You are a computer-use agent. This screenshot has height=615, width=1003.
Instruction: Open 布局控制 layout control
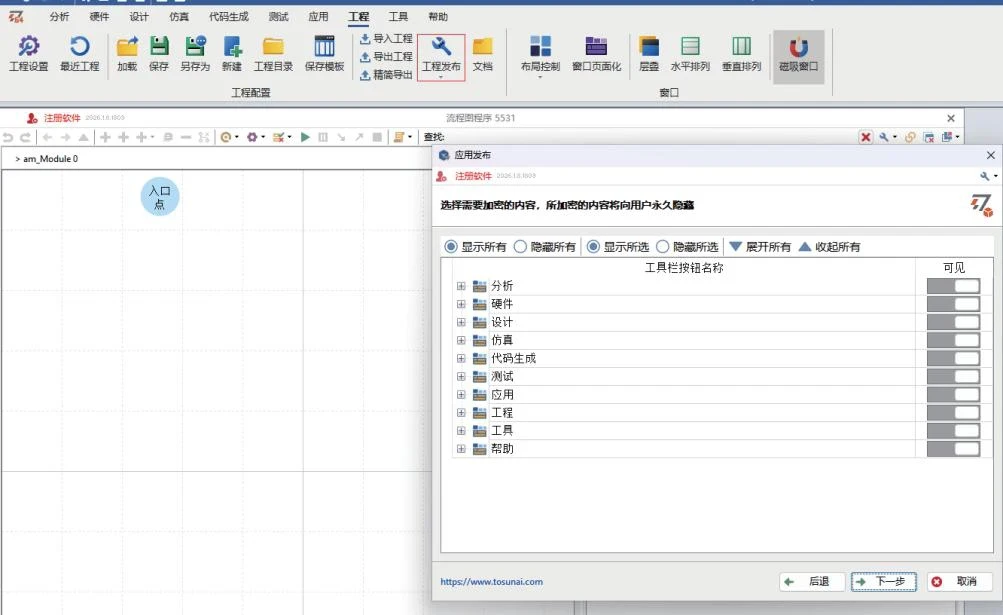point(540,54)
